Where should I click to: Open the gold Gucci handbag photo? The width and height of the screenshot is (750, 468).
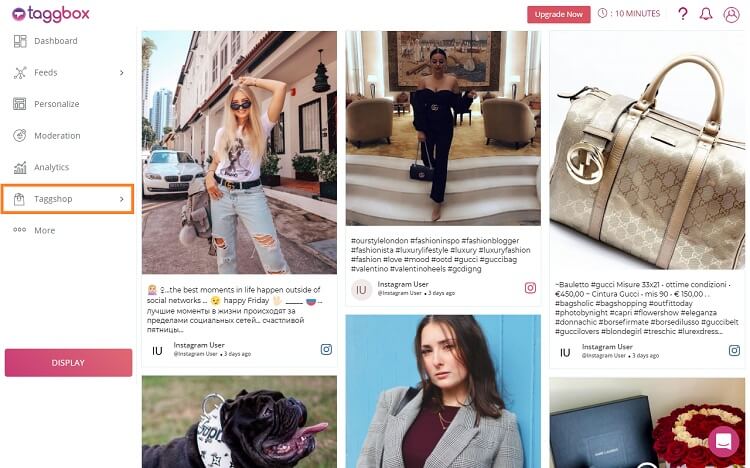647,152
